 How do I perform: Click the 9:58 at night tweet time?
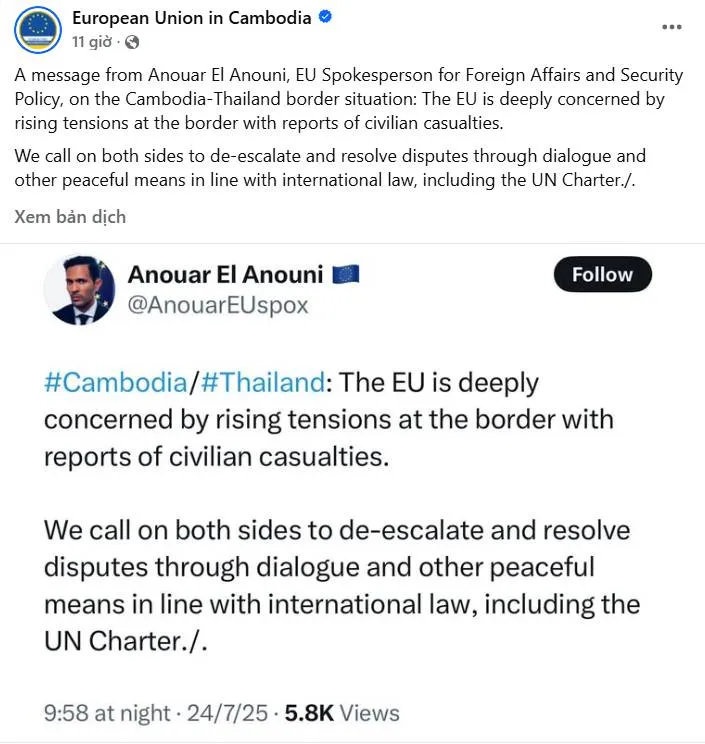click(107, 713)
